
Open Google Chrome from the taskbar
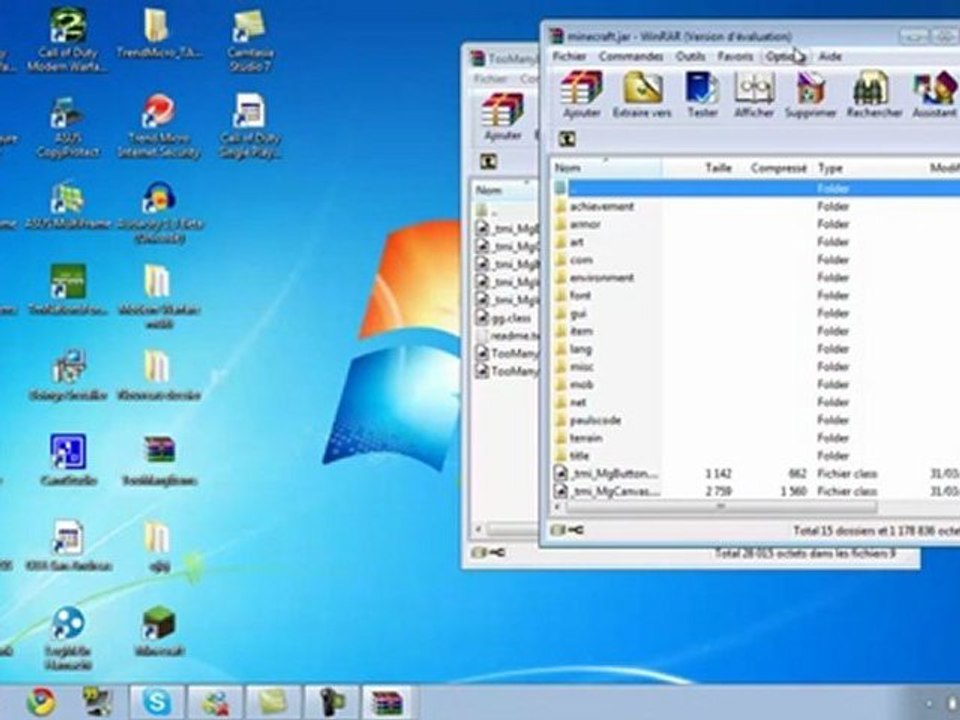tap(41, 702)
